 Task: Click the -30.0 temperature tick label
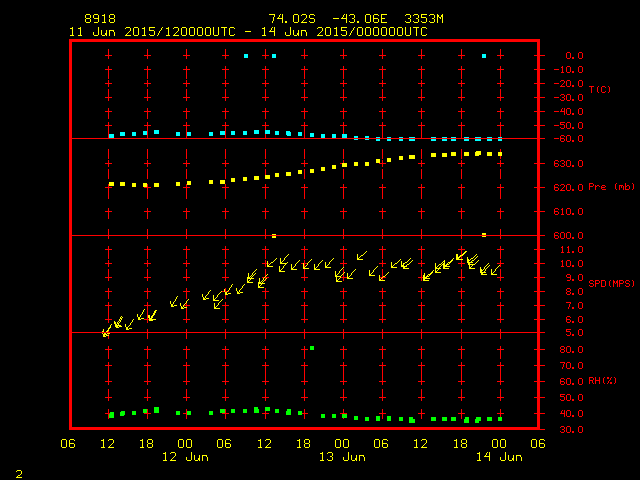569,98
